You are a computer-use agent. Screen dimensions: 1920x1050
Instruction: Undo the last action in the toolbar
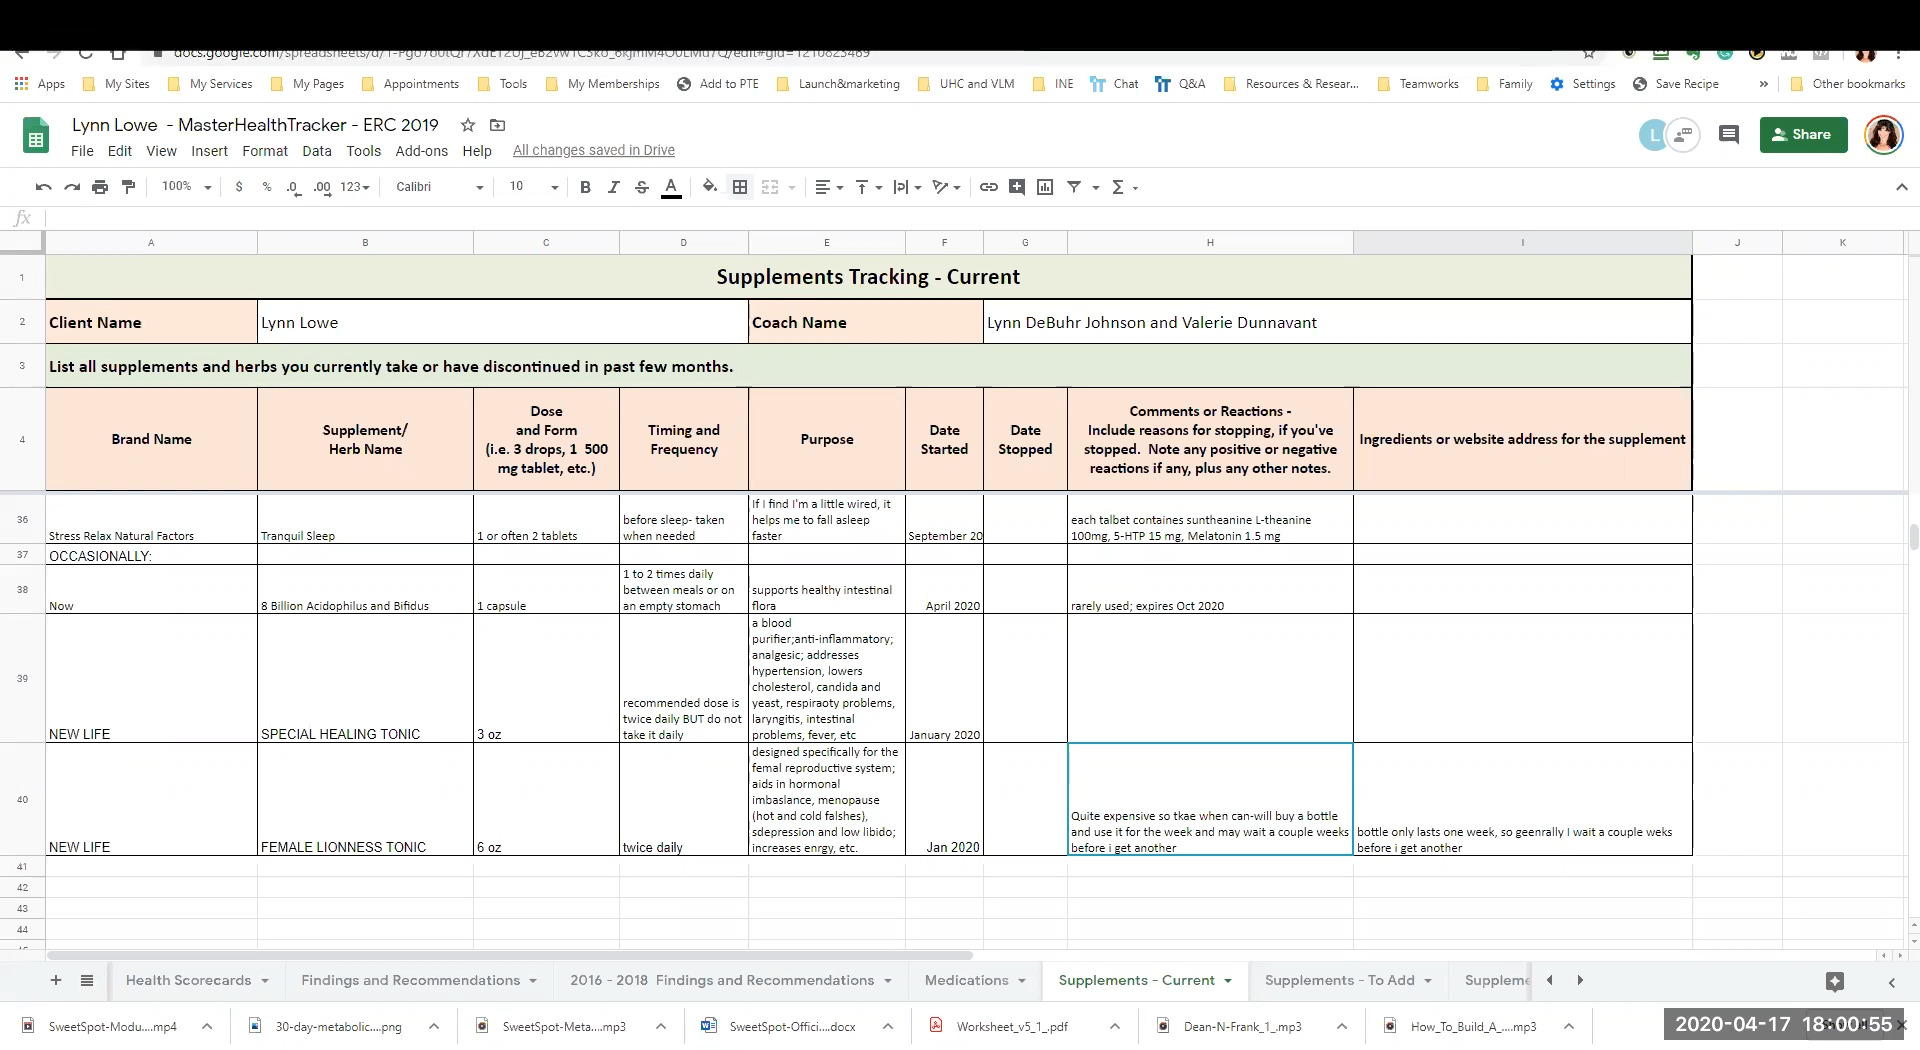(43, 187)
